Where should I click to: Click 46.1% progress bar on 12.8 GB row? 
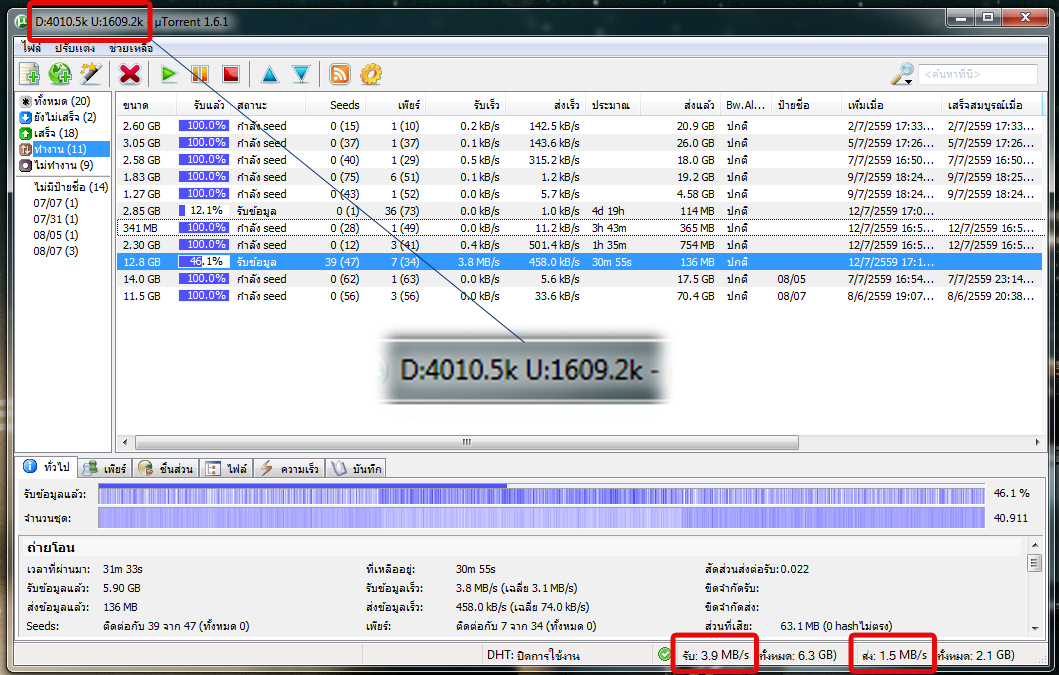coord(203,261)
